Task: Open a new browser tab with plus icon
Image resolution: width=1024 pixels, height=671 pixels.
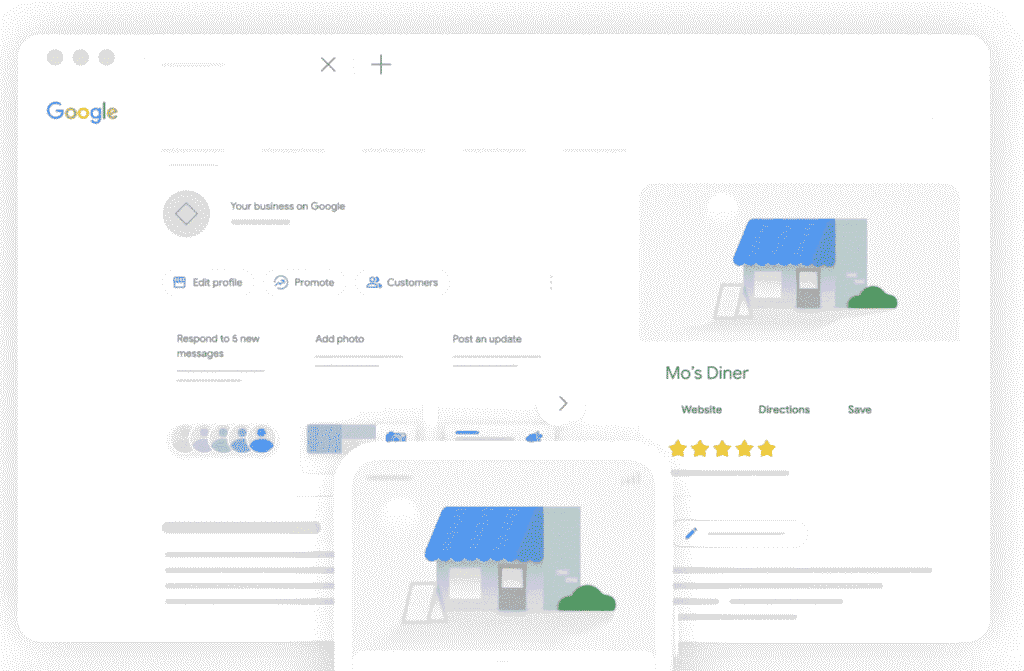Action: tap(381, 65)
